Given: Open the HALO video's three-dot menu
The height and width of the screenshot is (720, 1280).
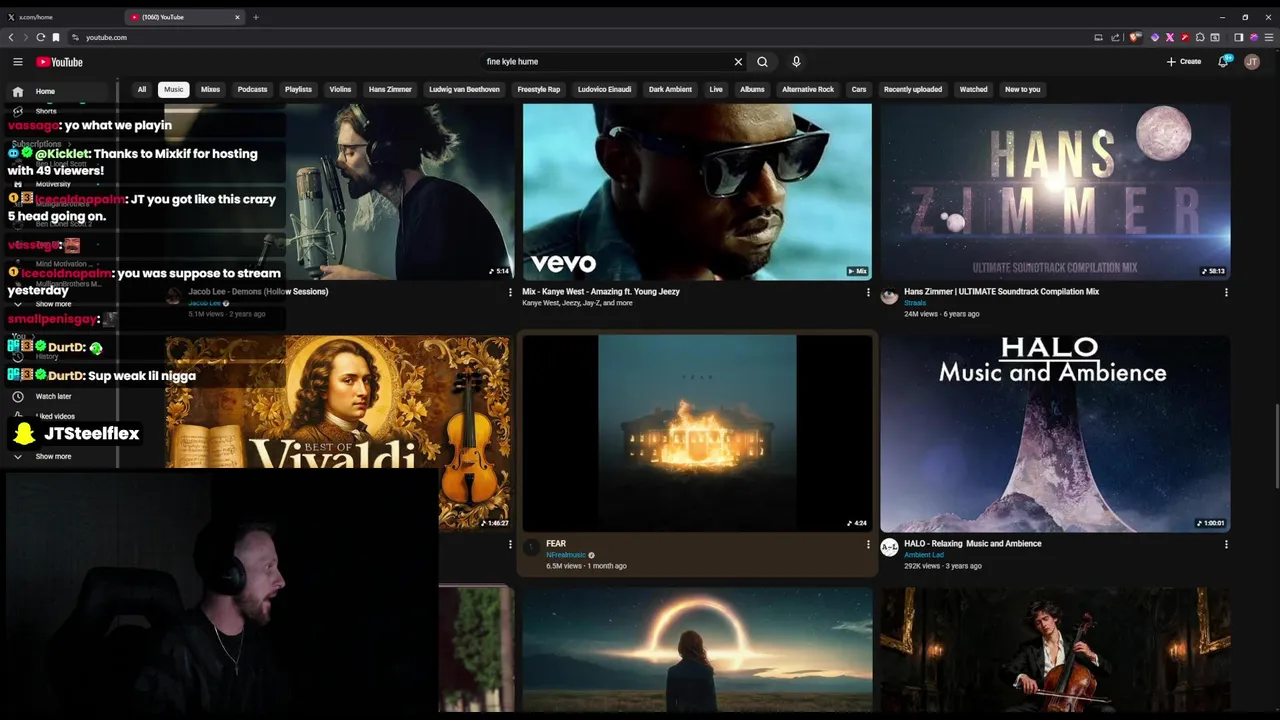Looking at the screenshot, I should [x=1226, y=544].
